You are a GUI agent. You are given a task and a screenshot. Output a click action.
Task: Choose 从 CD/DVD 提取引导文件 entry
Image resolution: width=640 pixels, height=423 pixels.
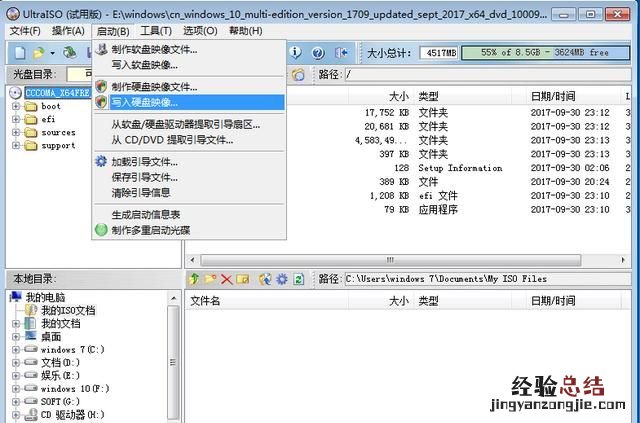(172, 140)
